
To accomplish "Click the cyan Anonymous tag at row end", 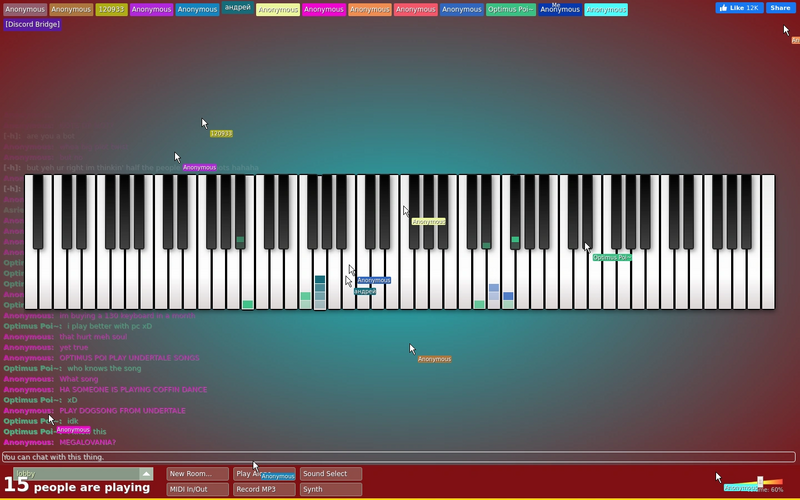I will pos(606,9).
